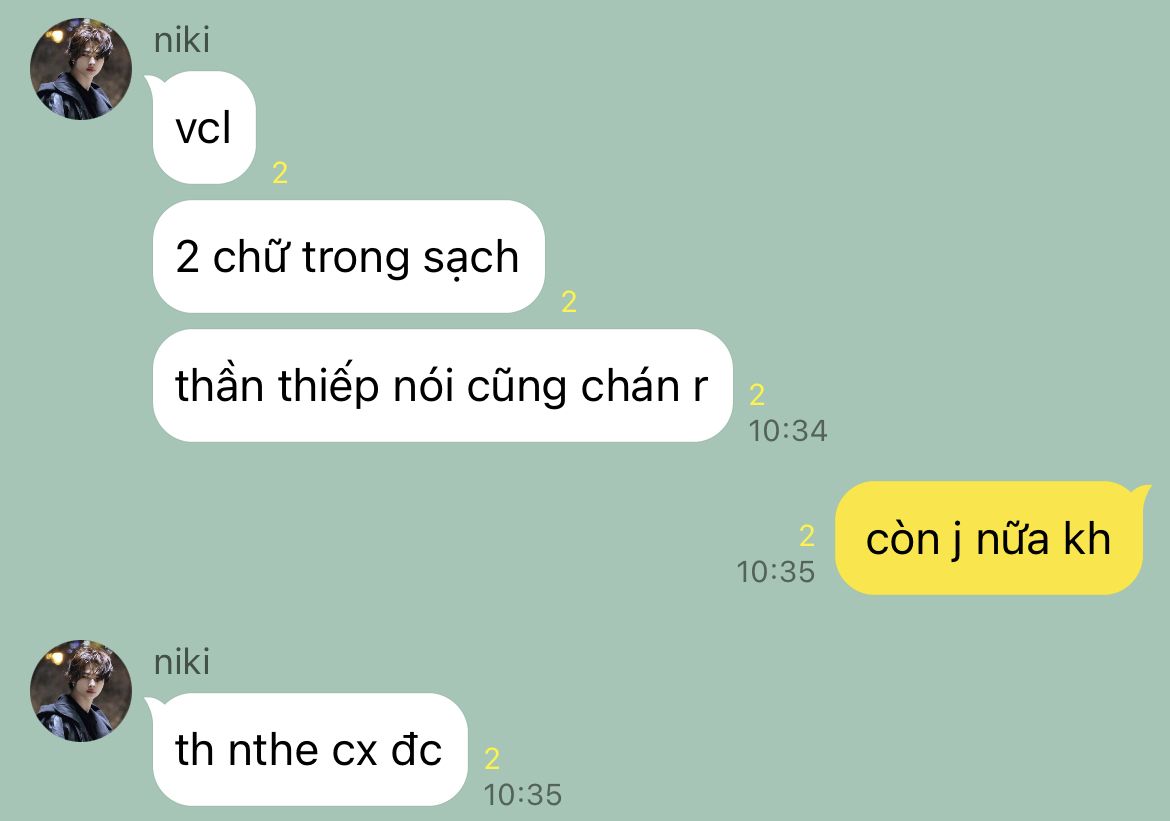Click the 10:34 timestamp

(788, 431)
